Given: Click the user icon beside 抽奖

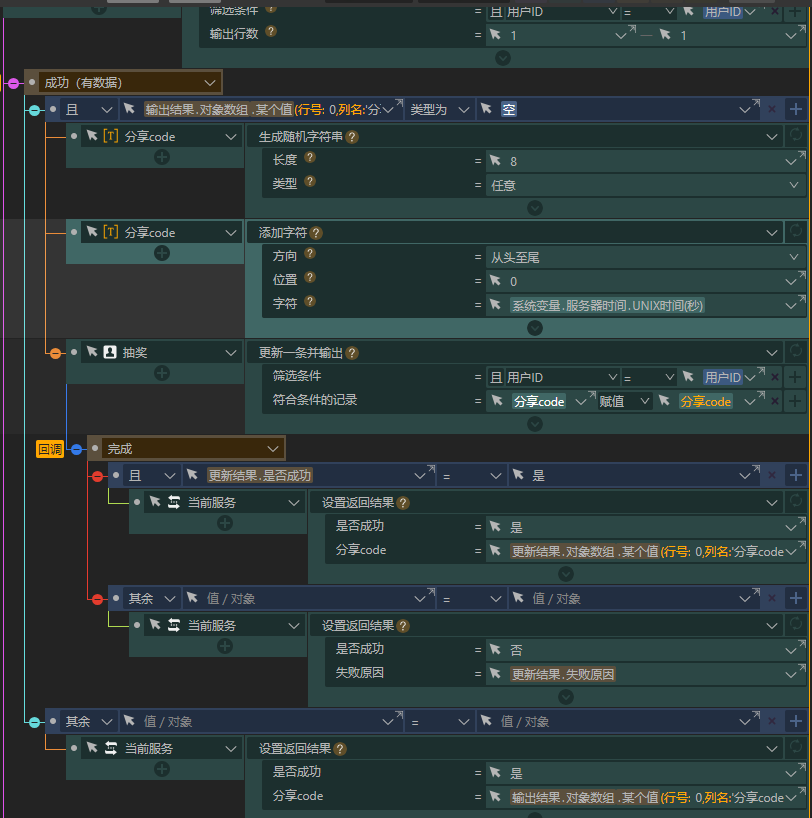Looking at the screenshot, I should (110, 352).
